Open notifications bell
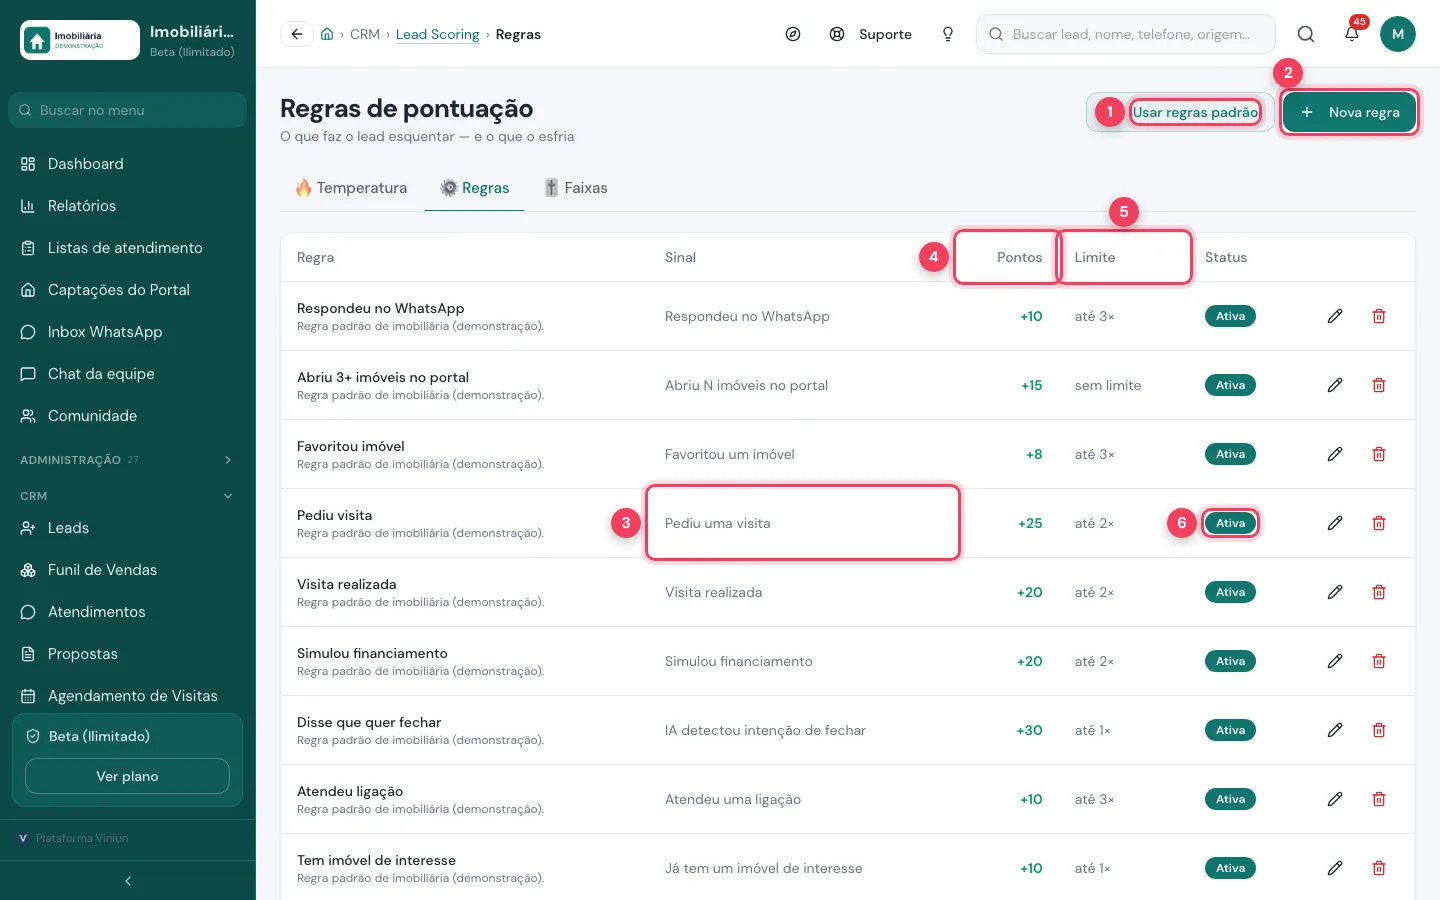 pyautogui.click(x=1352, y=34)
